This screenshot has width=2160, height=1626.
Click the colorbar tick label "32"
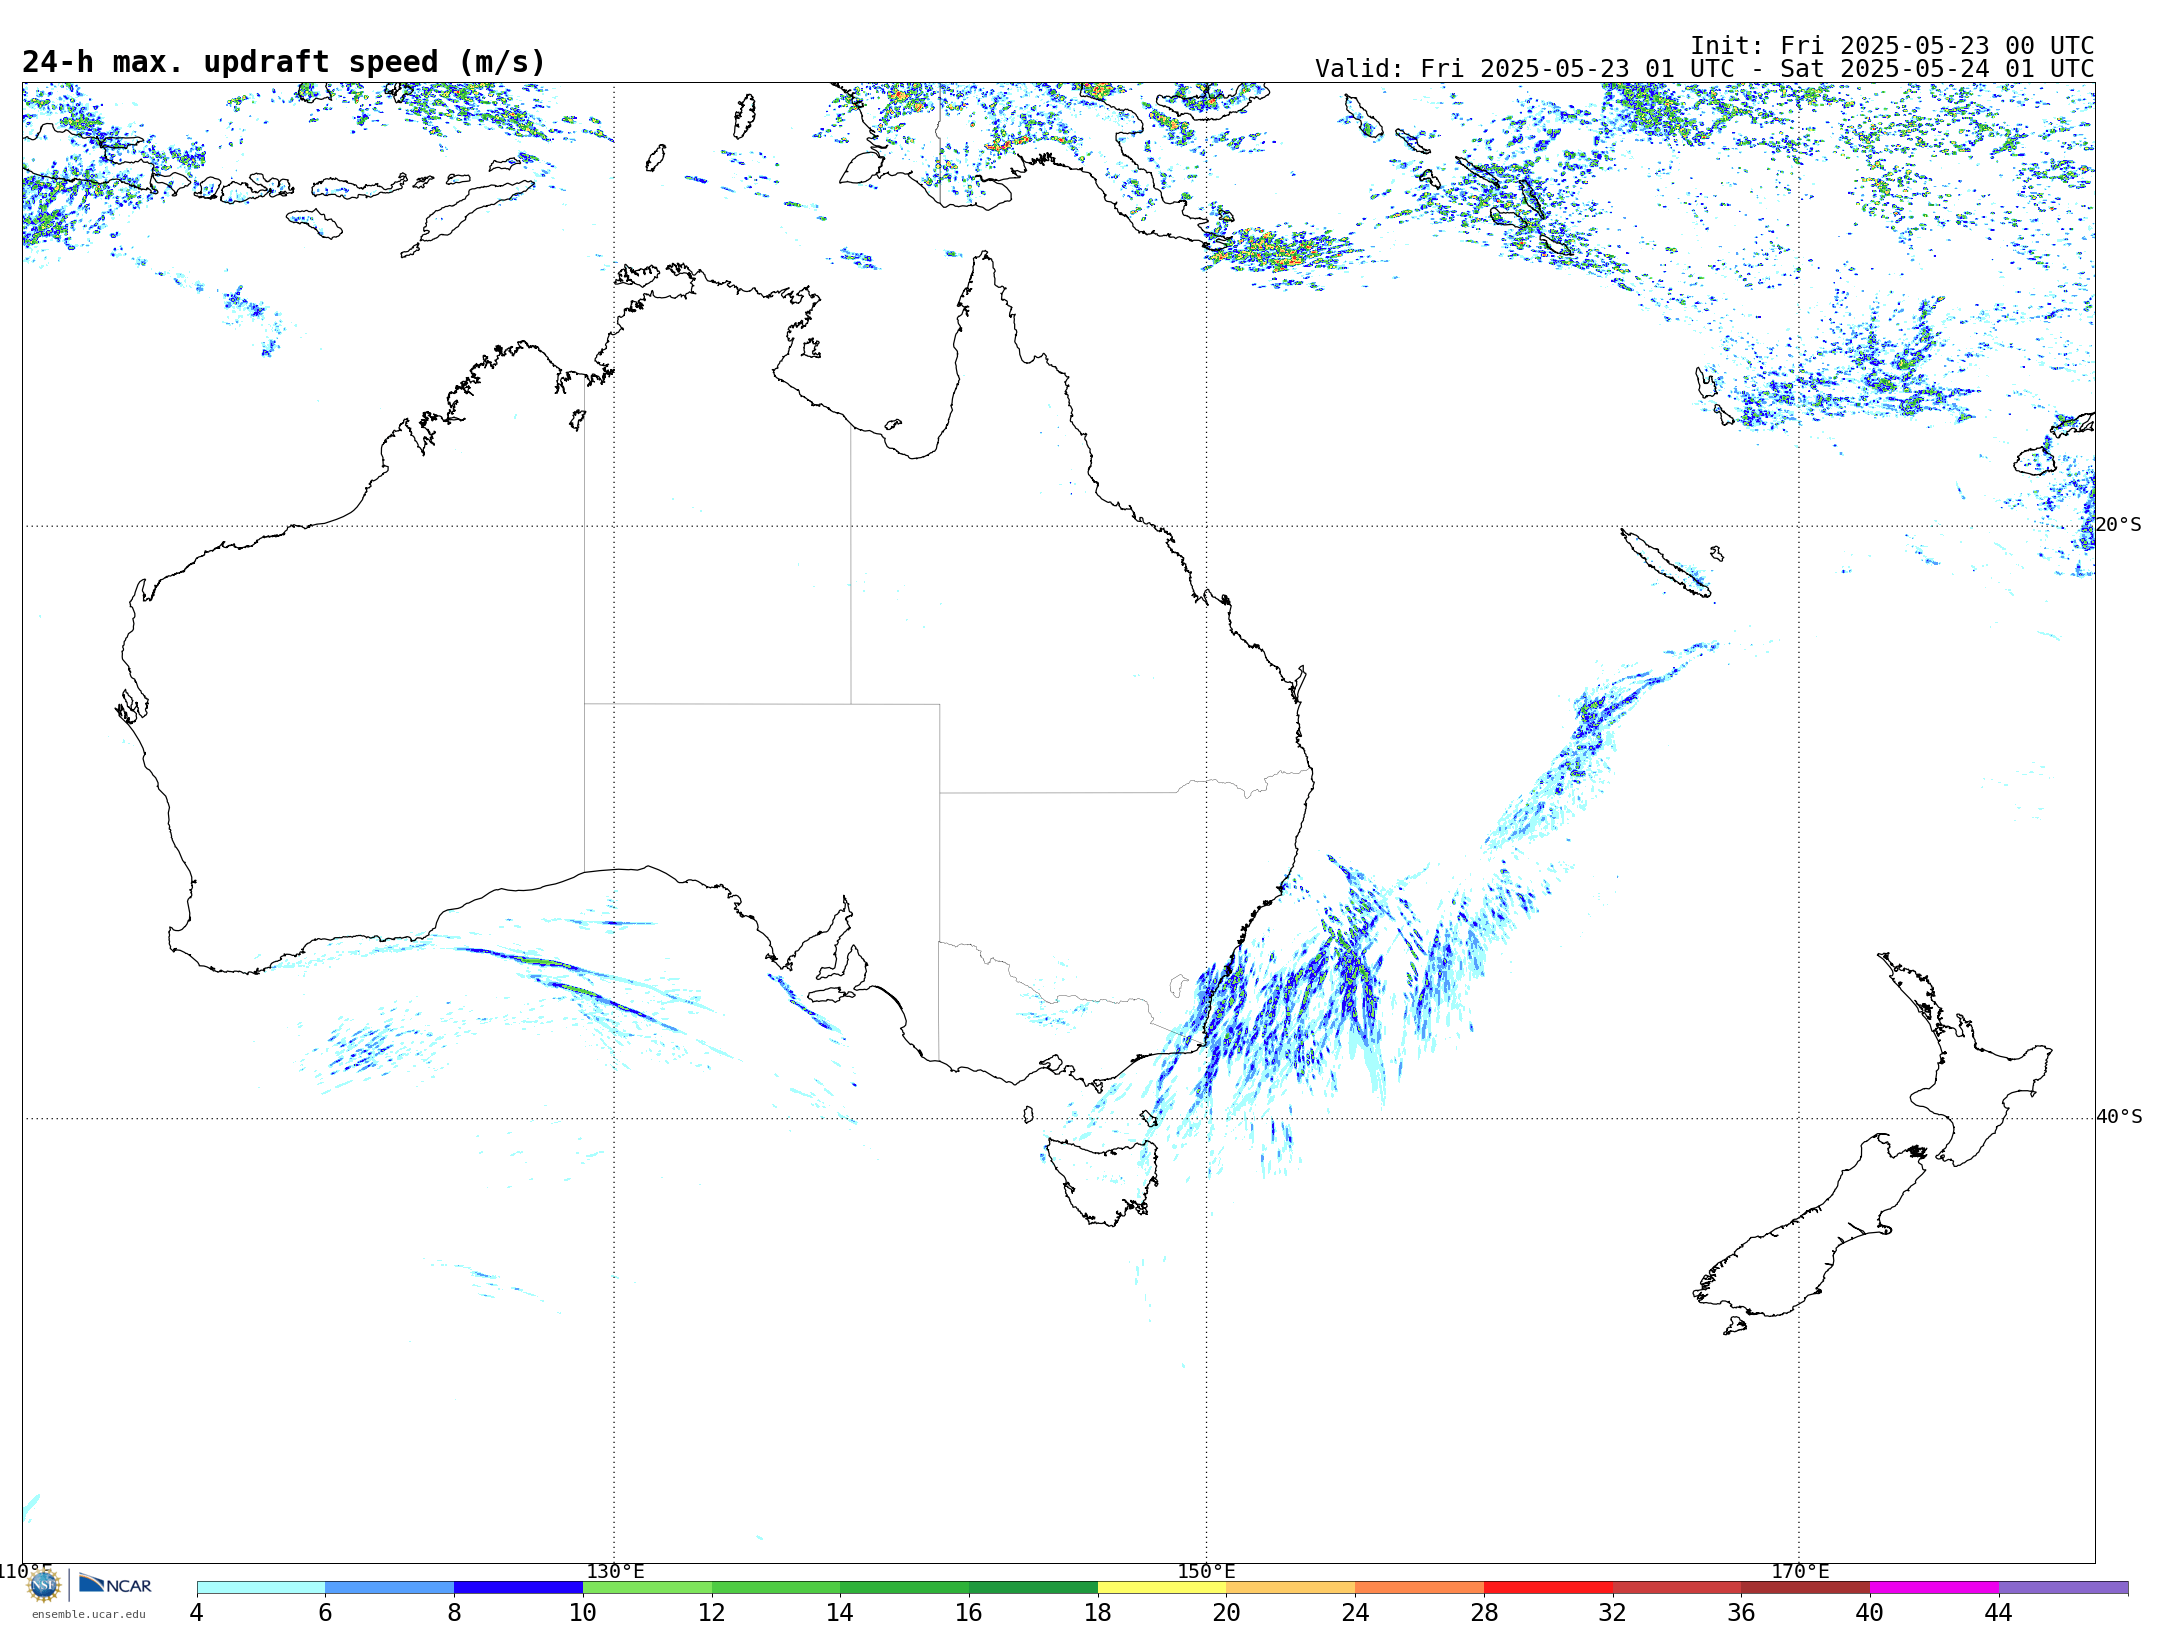pos(1613,1612)
